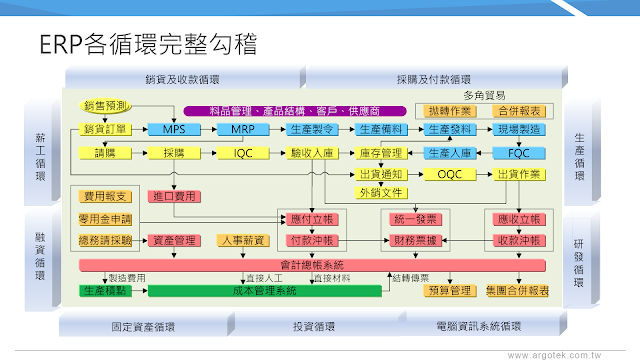Open the www.argotek.com.tw link
Image resolution: width=640 pixels, height=360 pixels.
pos(555,355)
